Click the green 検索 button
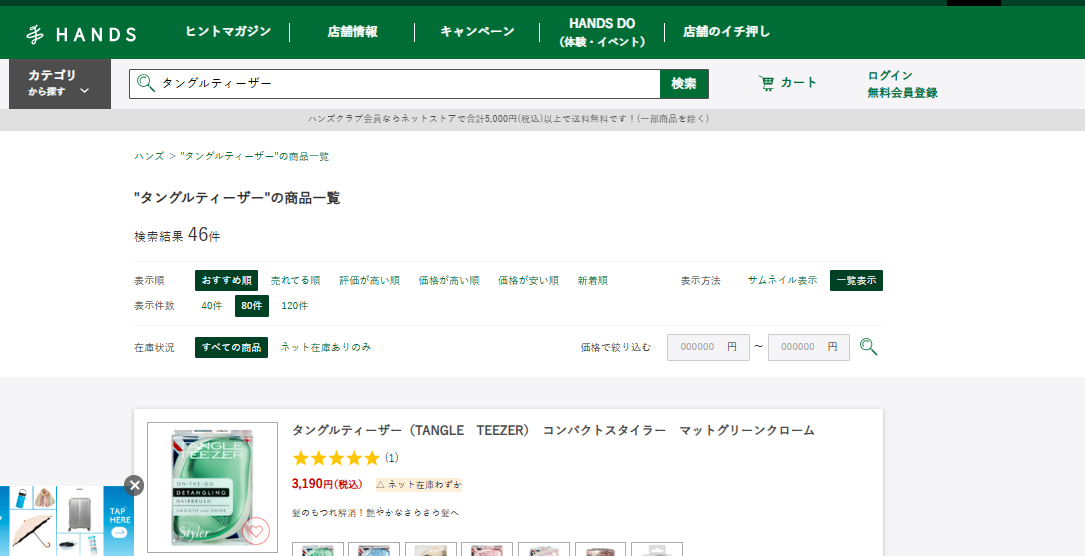The height and width of the screenshot is (556, 1085). [x=684, y=84]
